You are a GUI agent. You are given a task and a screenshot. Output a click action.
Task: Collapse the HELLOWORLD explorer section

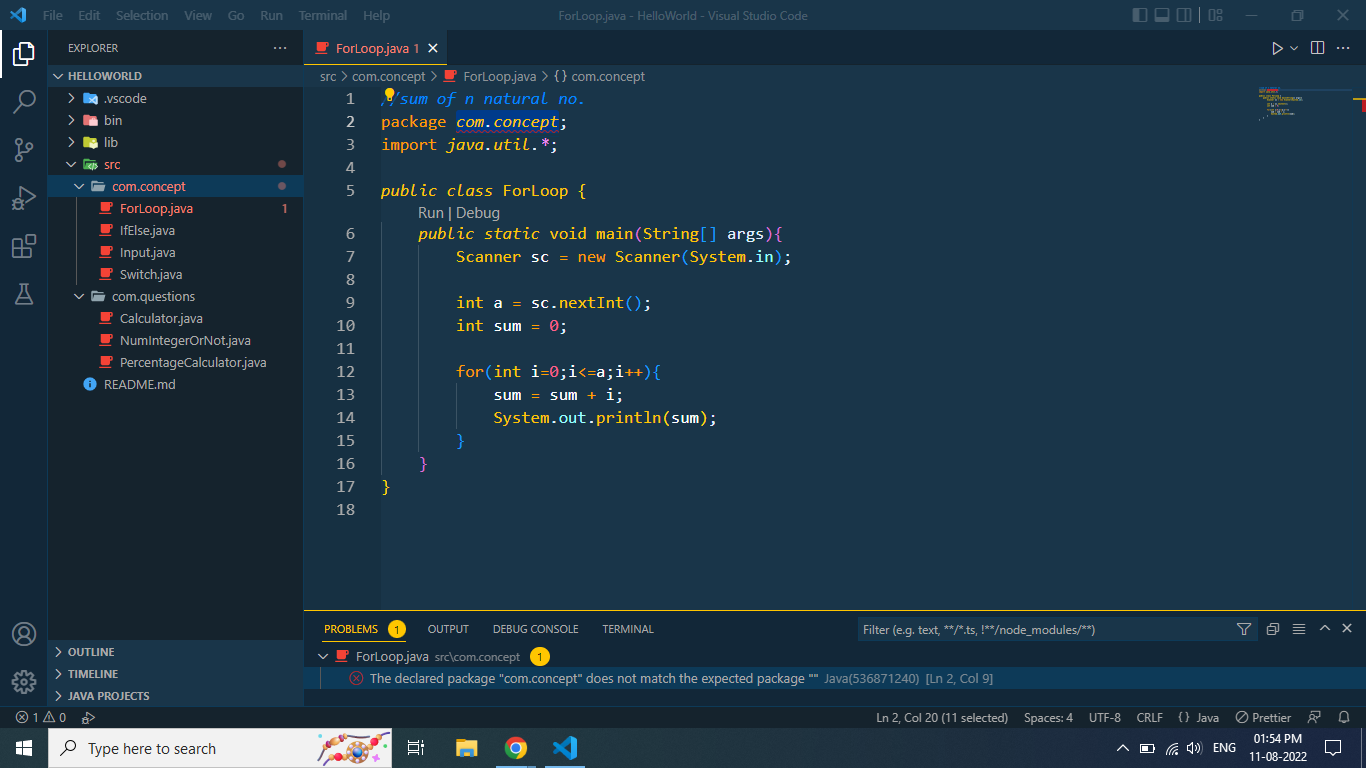(x=176, y=76)
